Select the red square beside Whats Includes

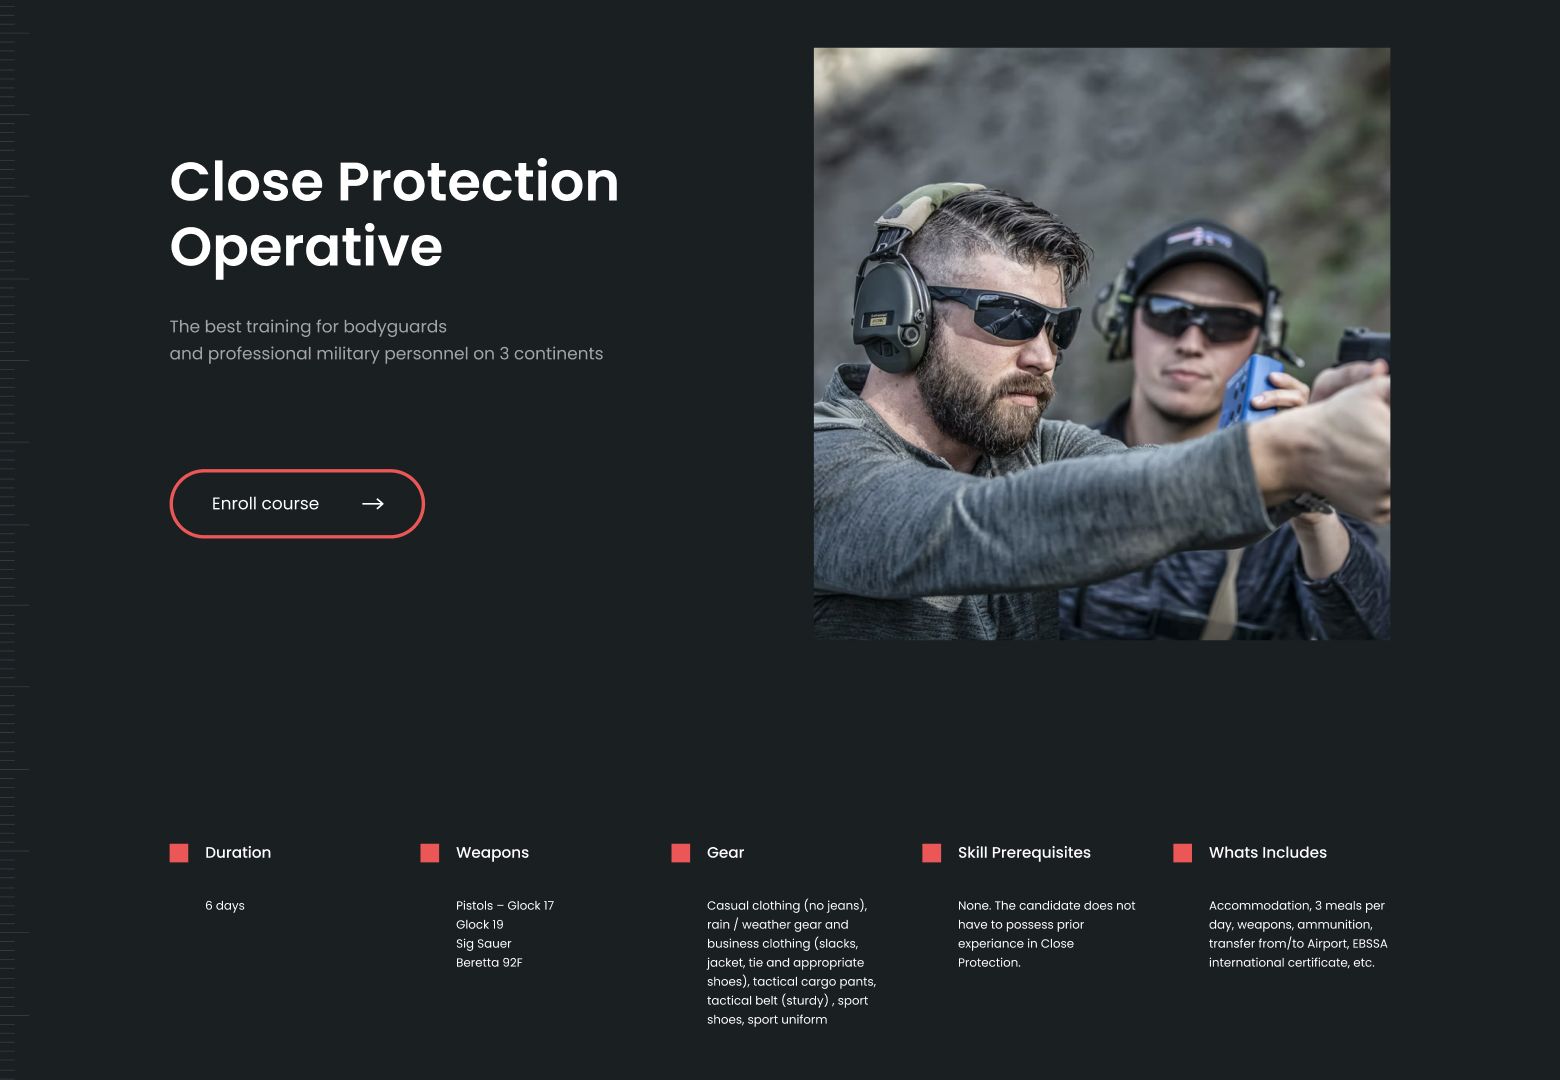pyautogui.click(x=1183, y=853)
